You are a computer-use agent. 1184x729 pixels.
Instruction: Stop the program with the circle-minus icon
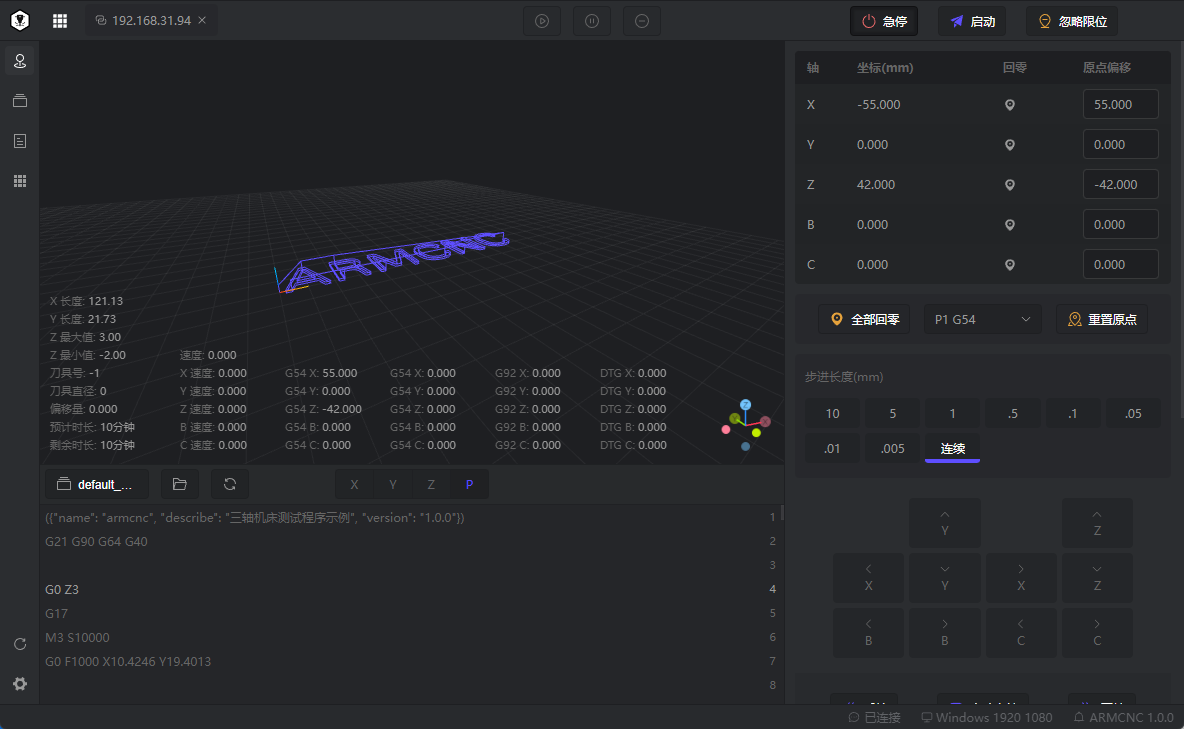(x=642, y=21)
